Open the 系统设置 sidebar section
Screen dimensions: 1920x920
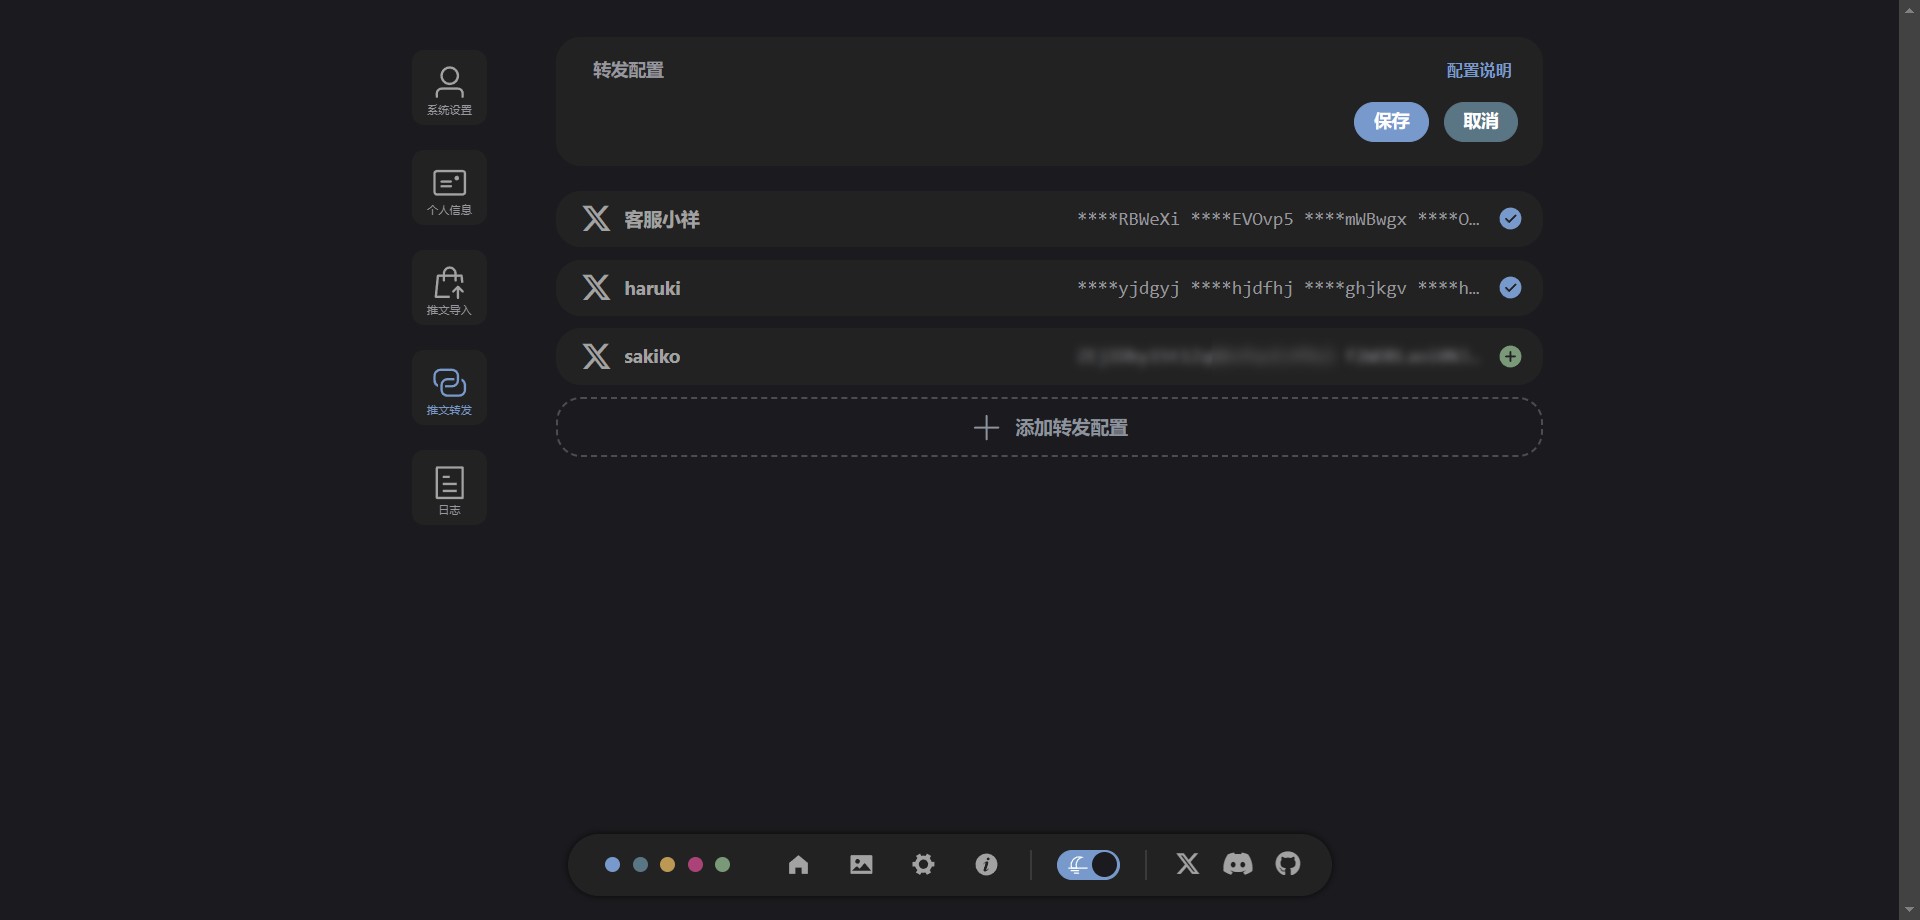[x=449, y=88]
